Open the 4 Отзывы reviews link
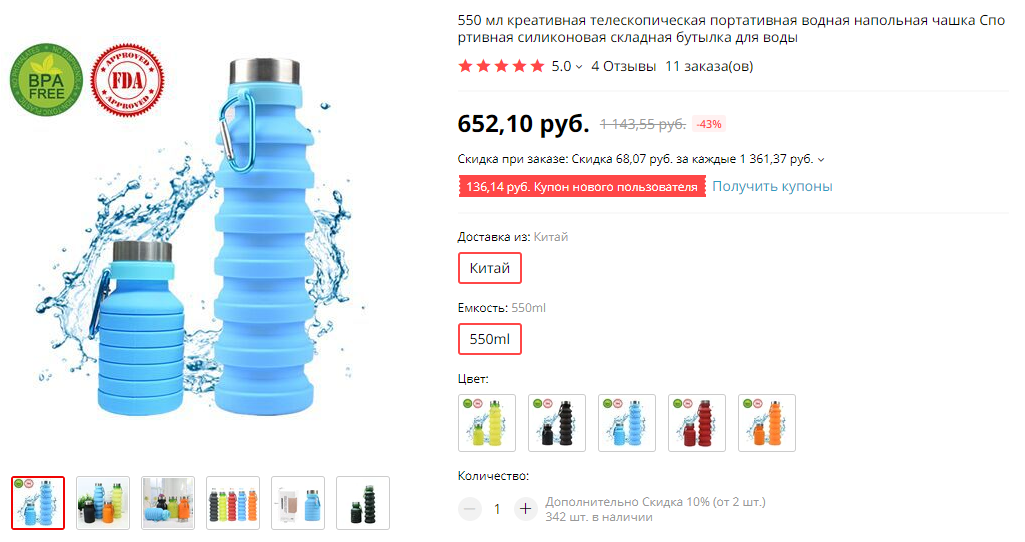Viewport: 1025px width, 542px height. tap(624, 66)
